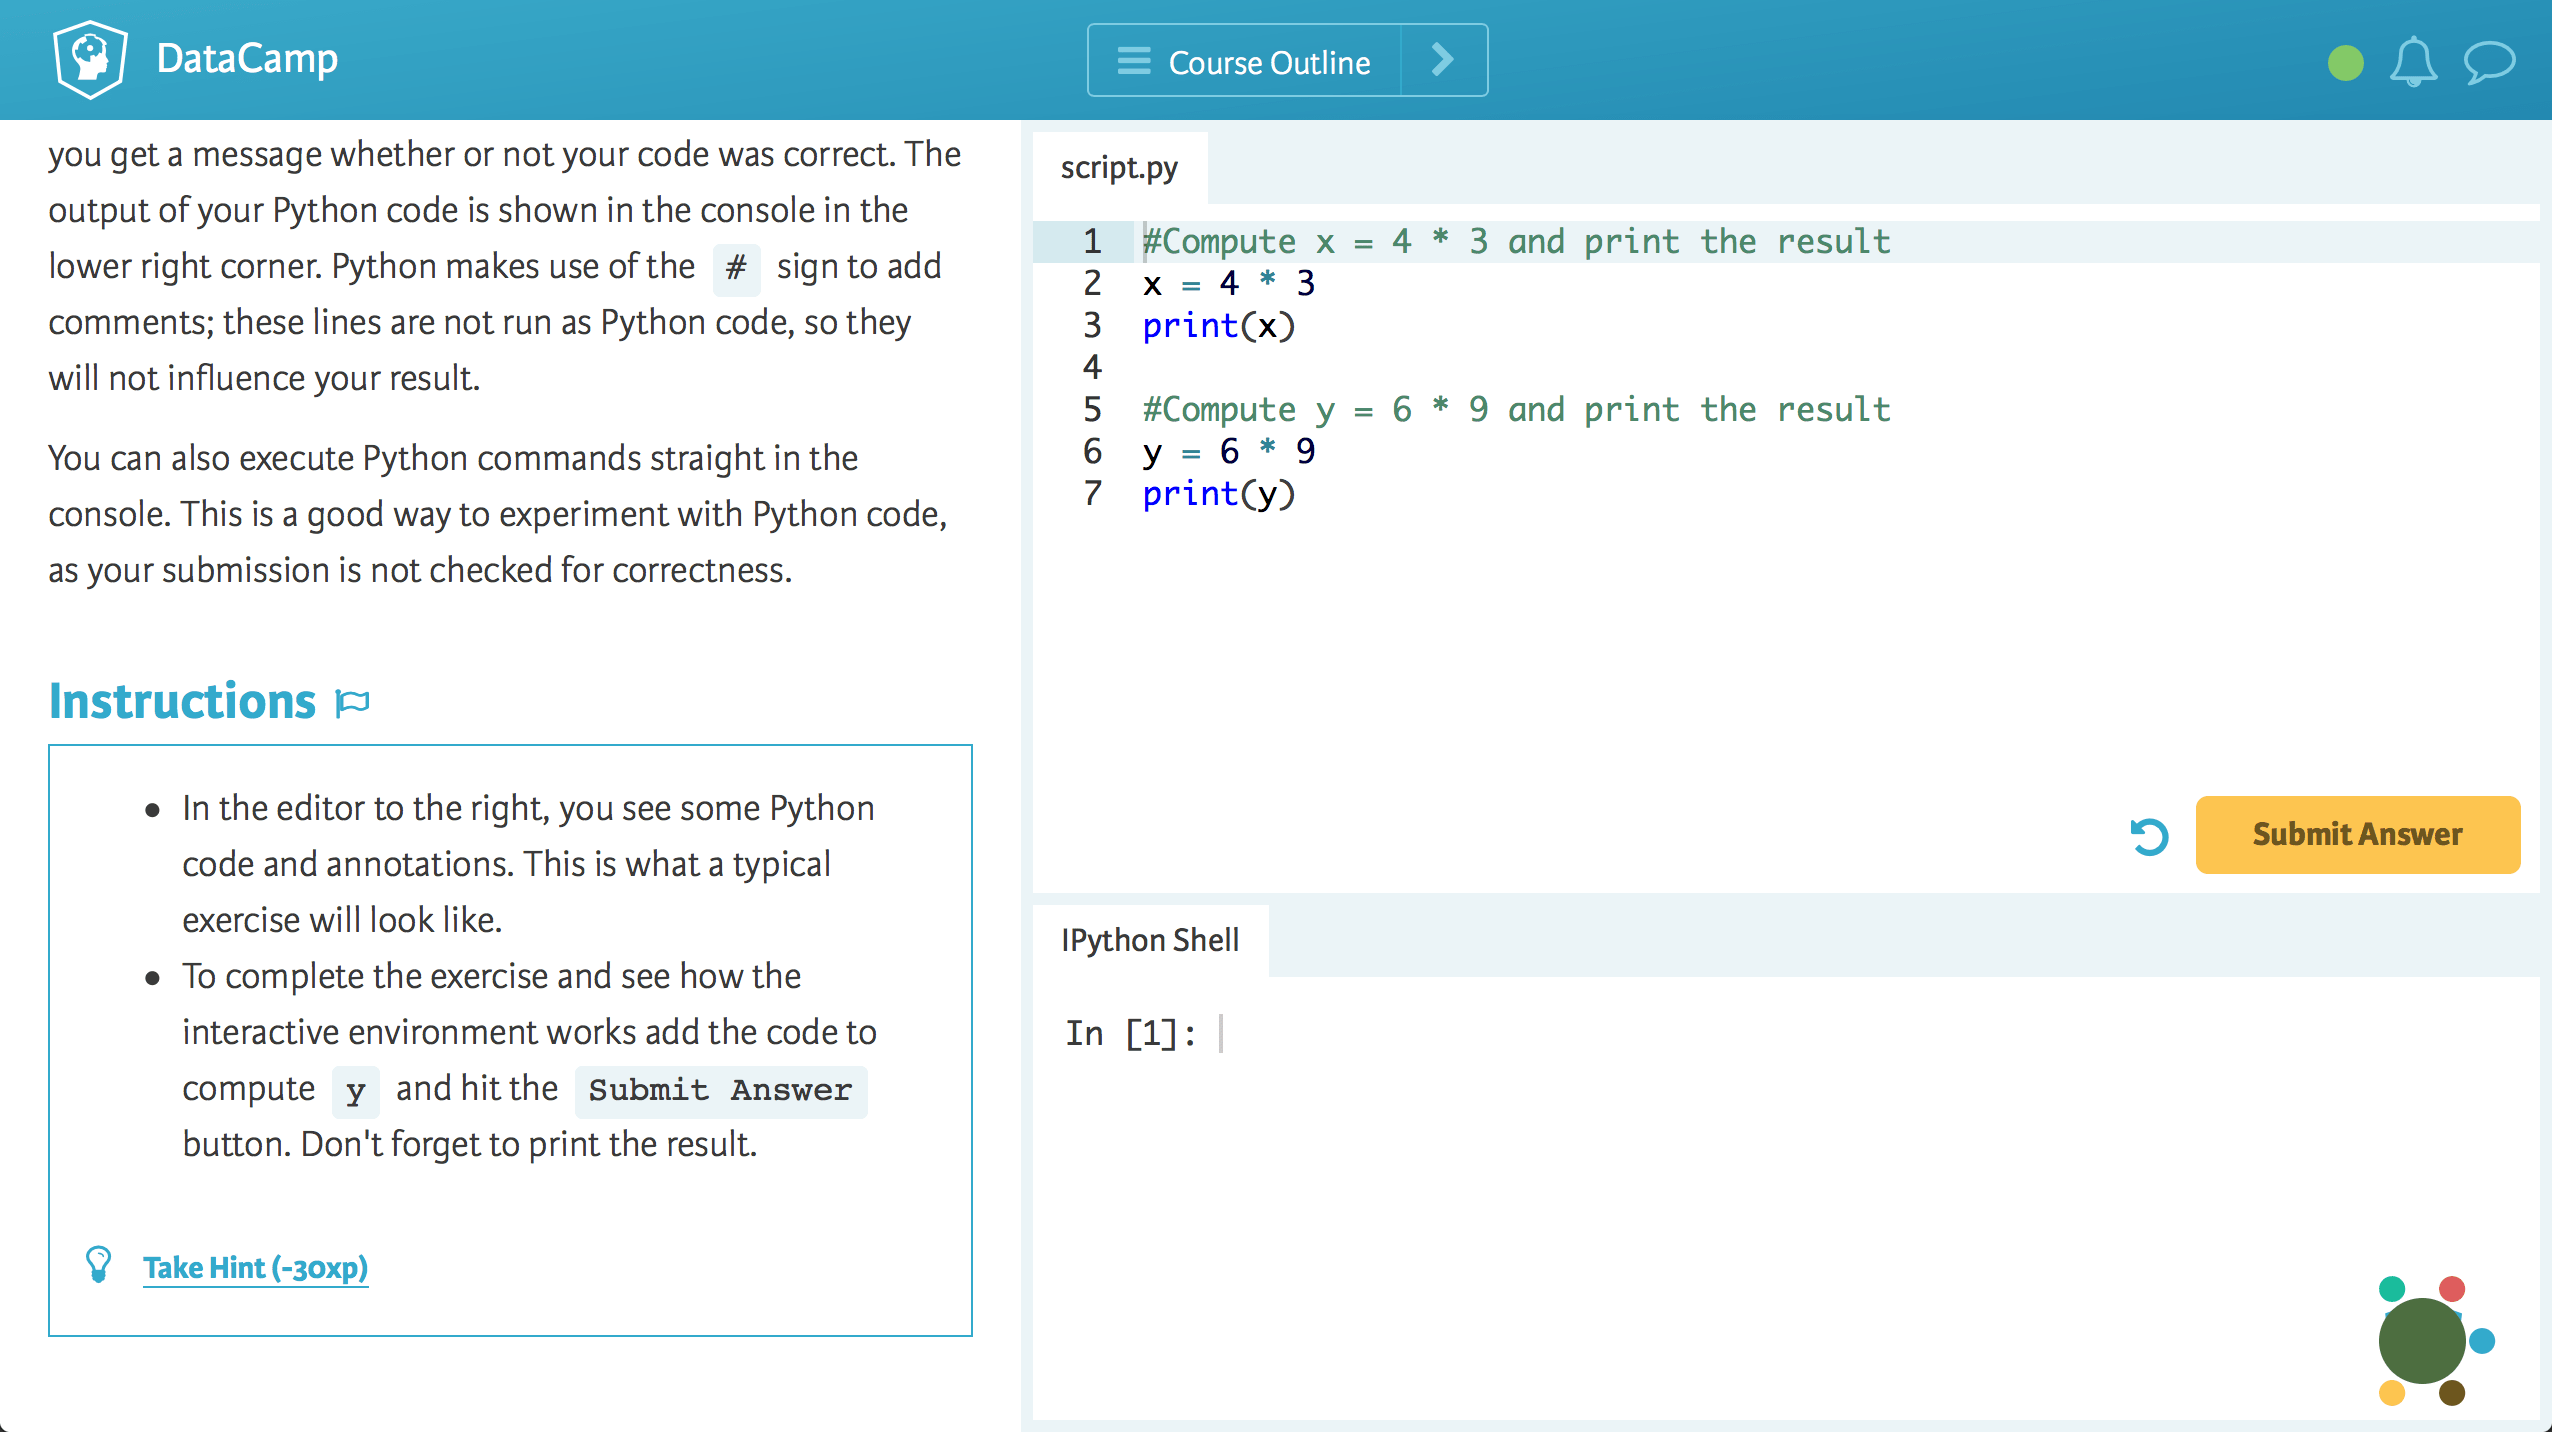This screenshot has width=2552, height=1432.
Task: Click the lightbulb hint icon
Action: [98, 1265]
